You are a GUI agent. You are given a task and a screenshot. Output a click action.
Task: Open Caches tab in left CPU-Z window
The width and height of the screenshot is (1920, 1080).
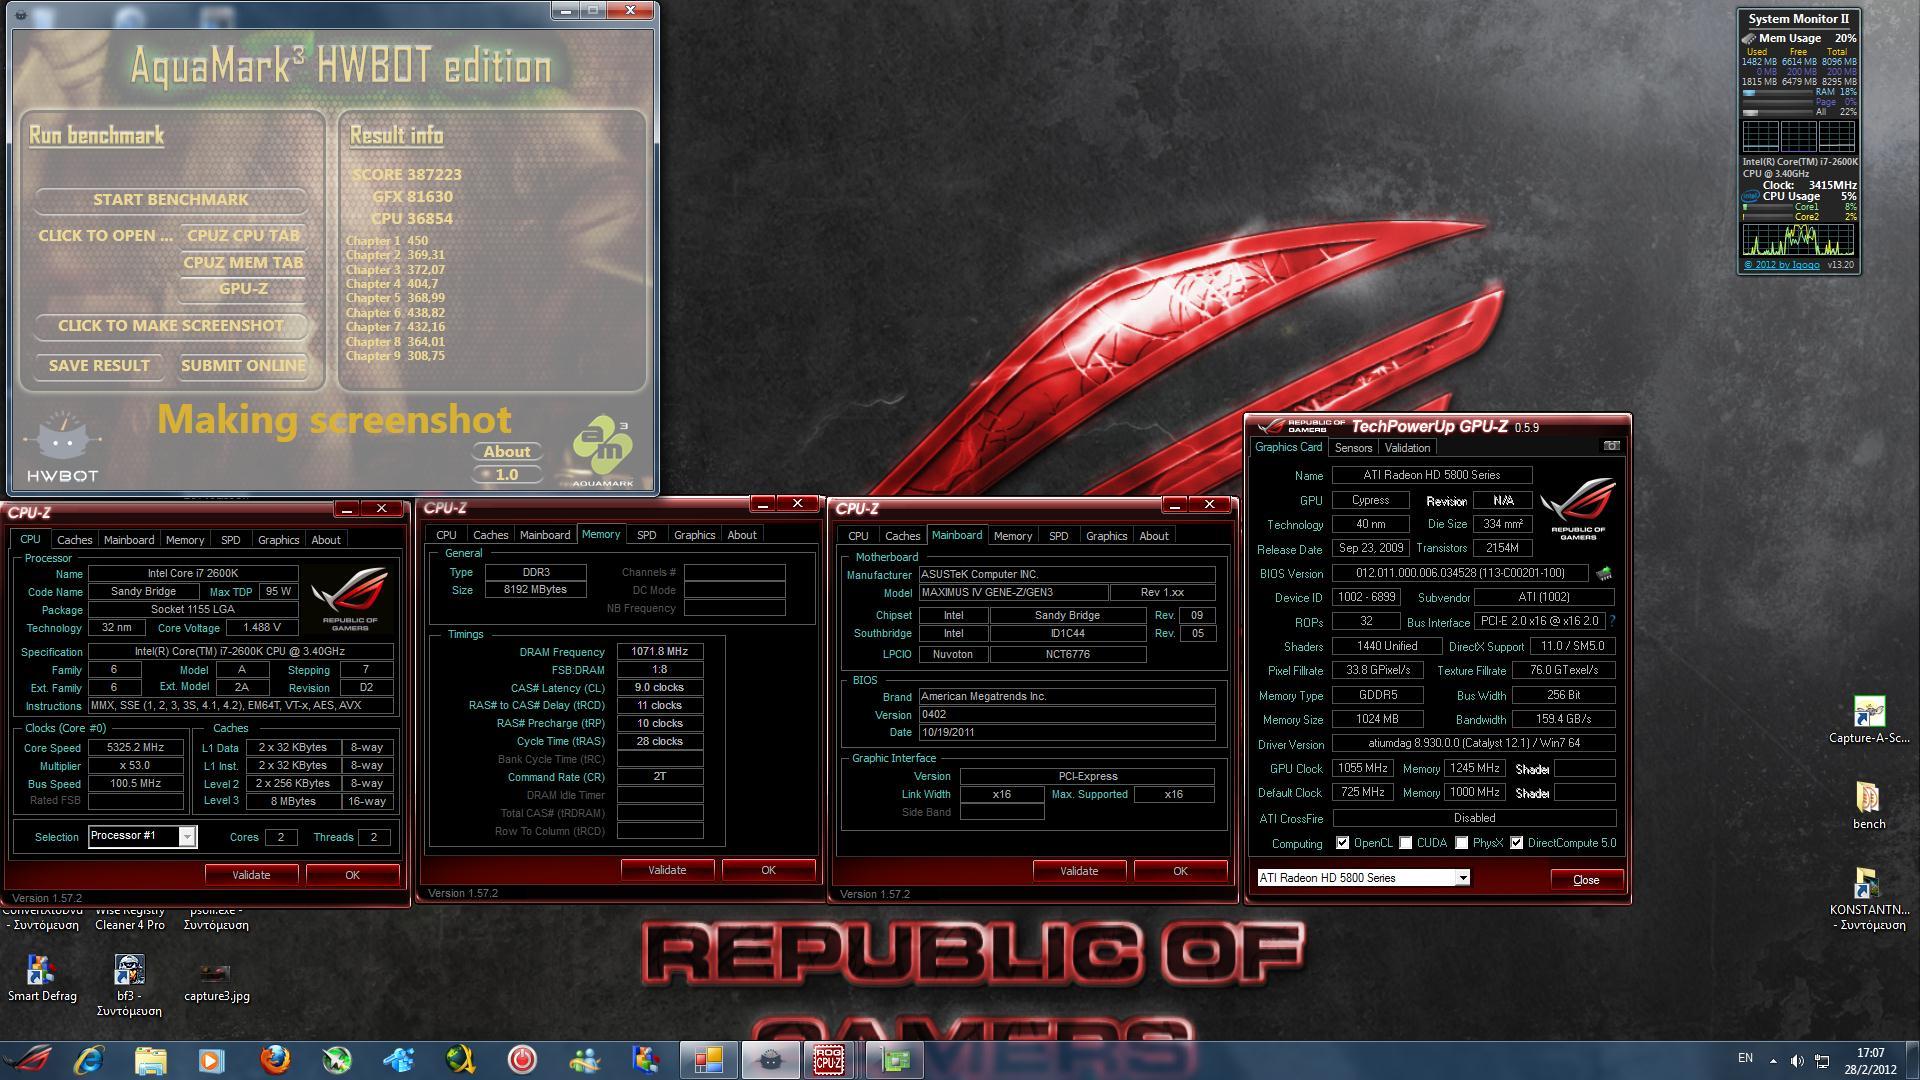tap(74, 540)
